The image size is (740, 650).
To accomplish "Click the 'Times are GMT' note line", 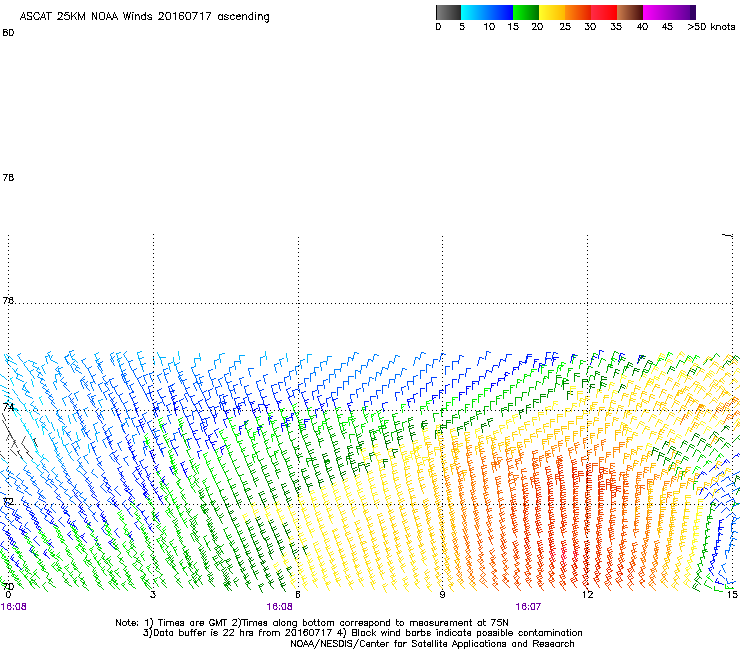I will 312,623.
